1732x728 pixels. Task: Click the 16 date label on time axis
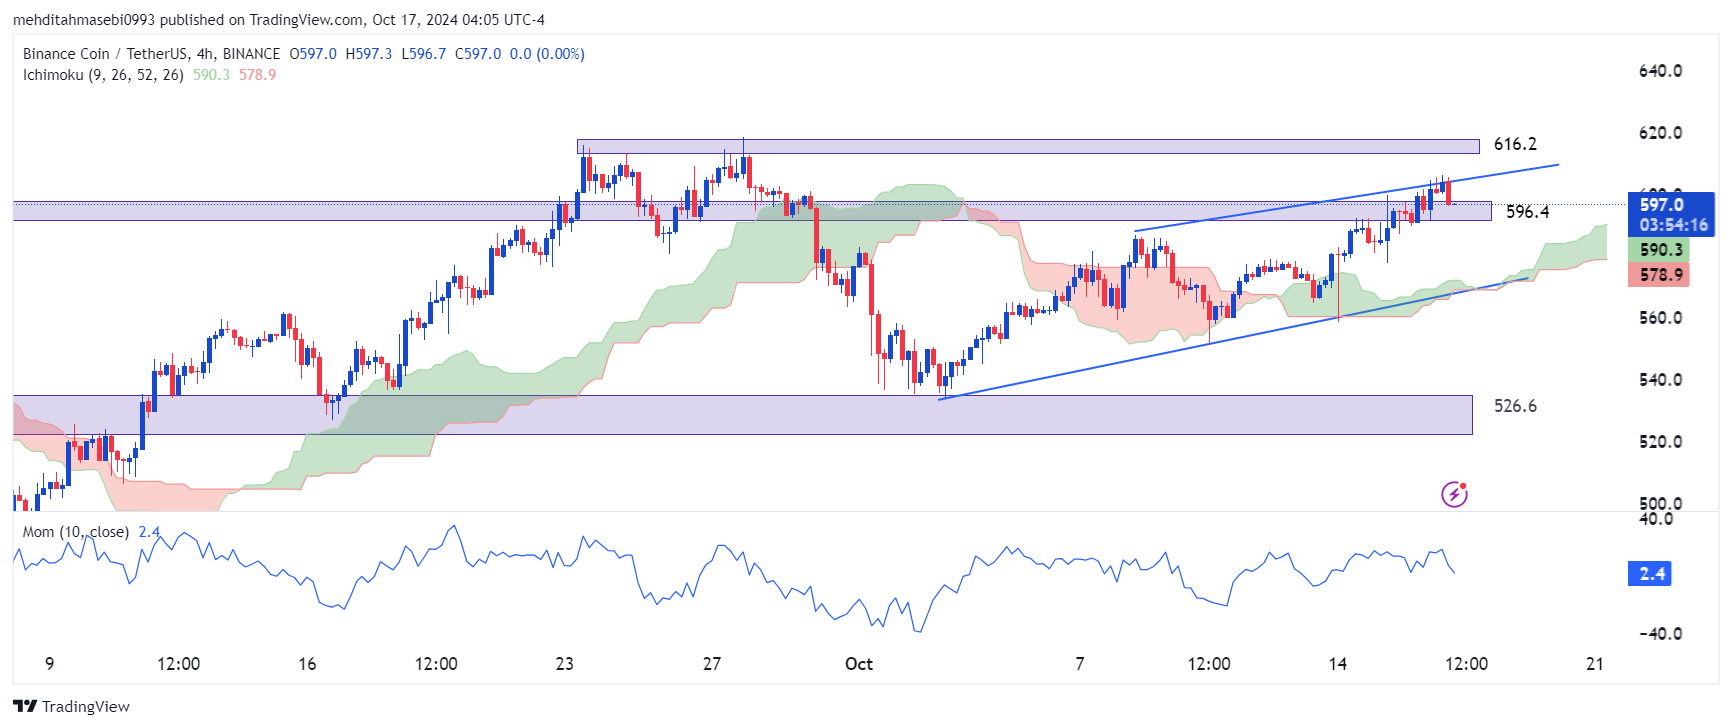[x=307, y=664]
